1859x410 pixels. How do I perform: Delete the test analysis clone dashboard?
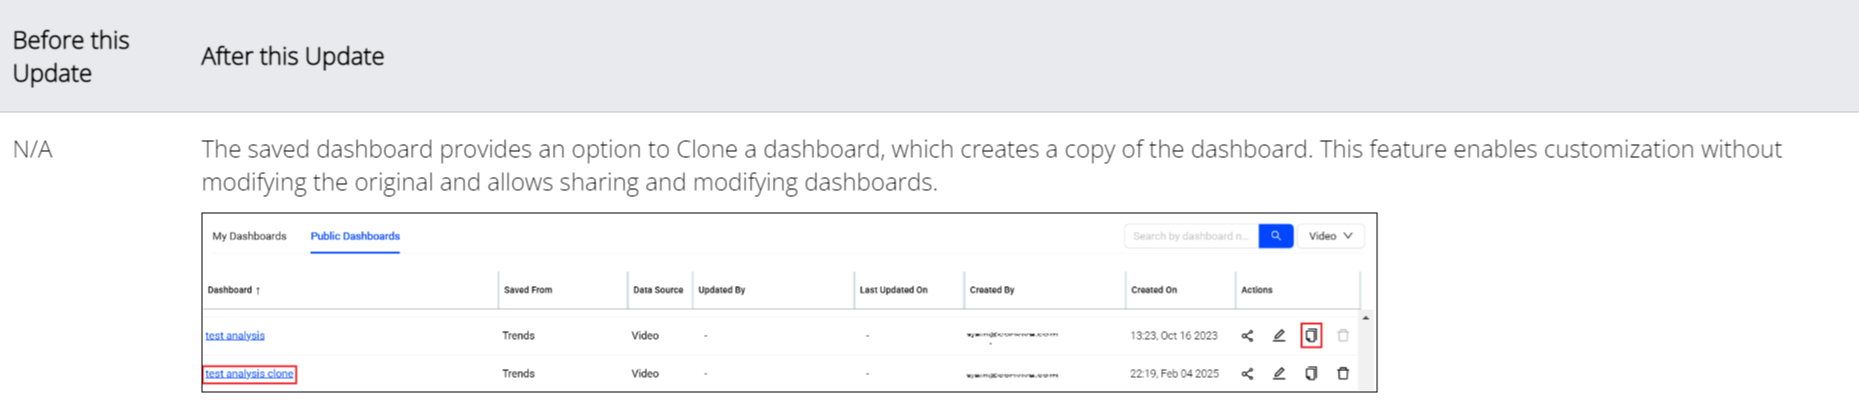click(x=1343, y=374)
